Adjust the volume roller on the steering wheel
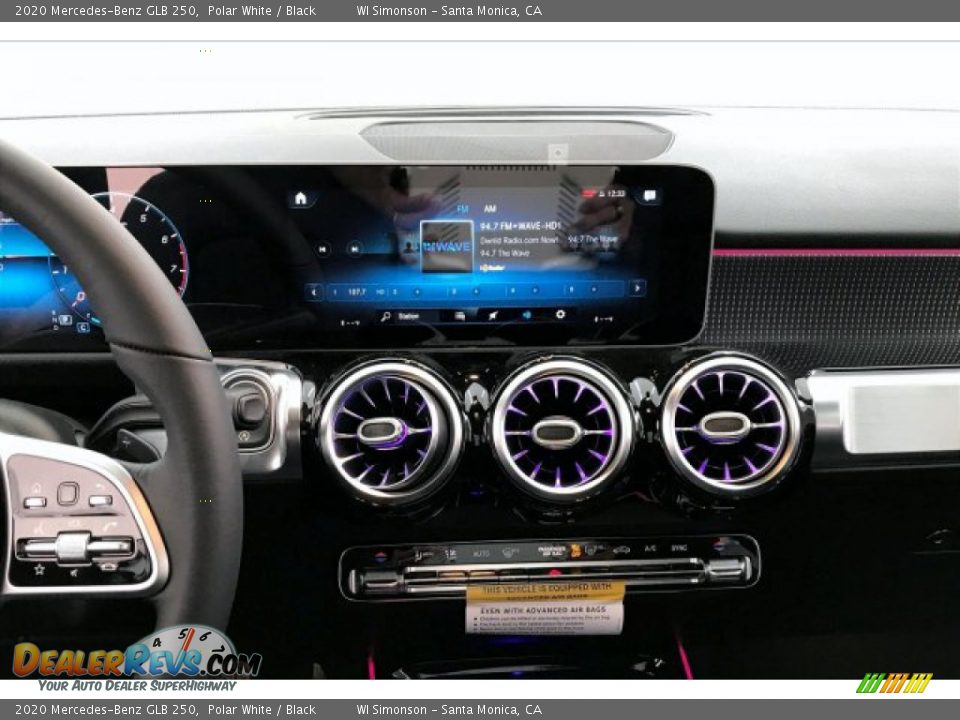The image size is (960, 720). tap(74, 545)
